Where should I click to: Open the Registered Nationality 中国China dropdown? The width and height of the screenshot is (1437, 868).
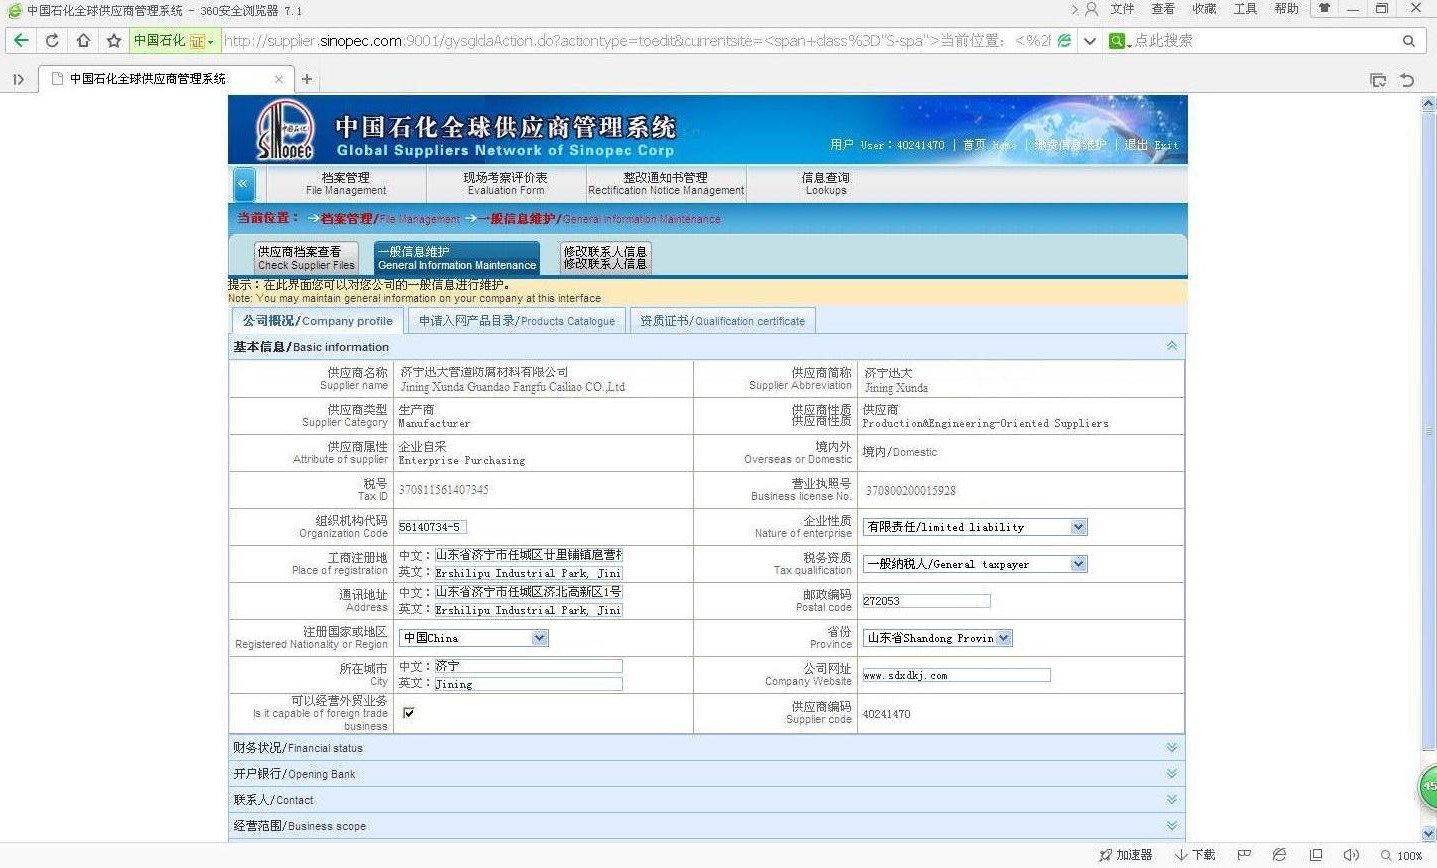(474, 638)
